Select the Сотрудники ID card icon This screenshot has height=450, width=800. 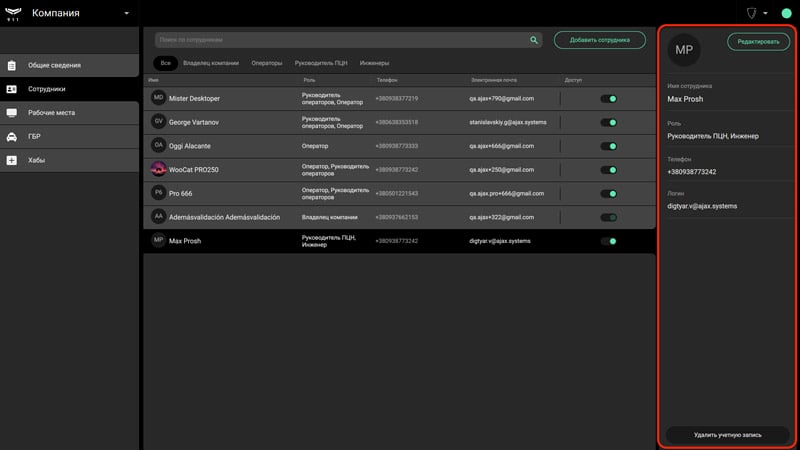coord(12,89)
